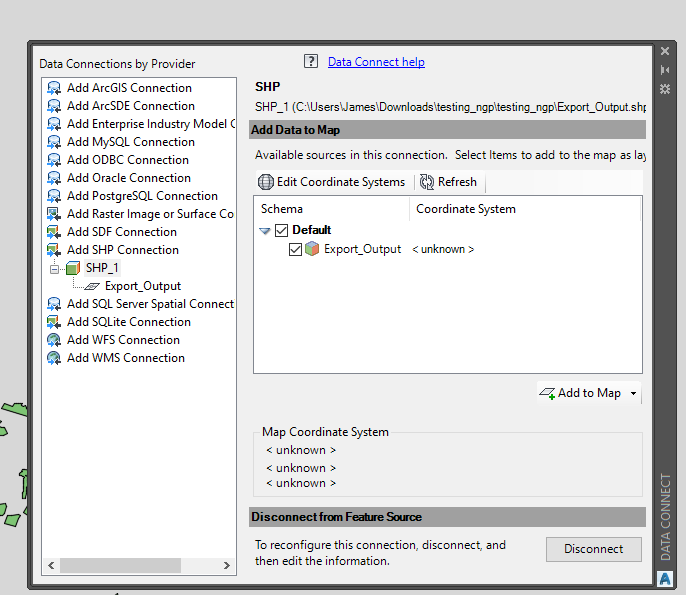The width and height of the screenshot is (686, 595).
Task: Select Add Raster Image or Surface Connection
Action: (x=150, y=214)
